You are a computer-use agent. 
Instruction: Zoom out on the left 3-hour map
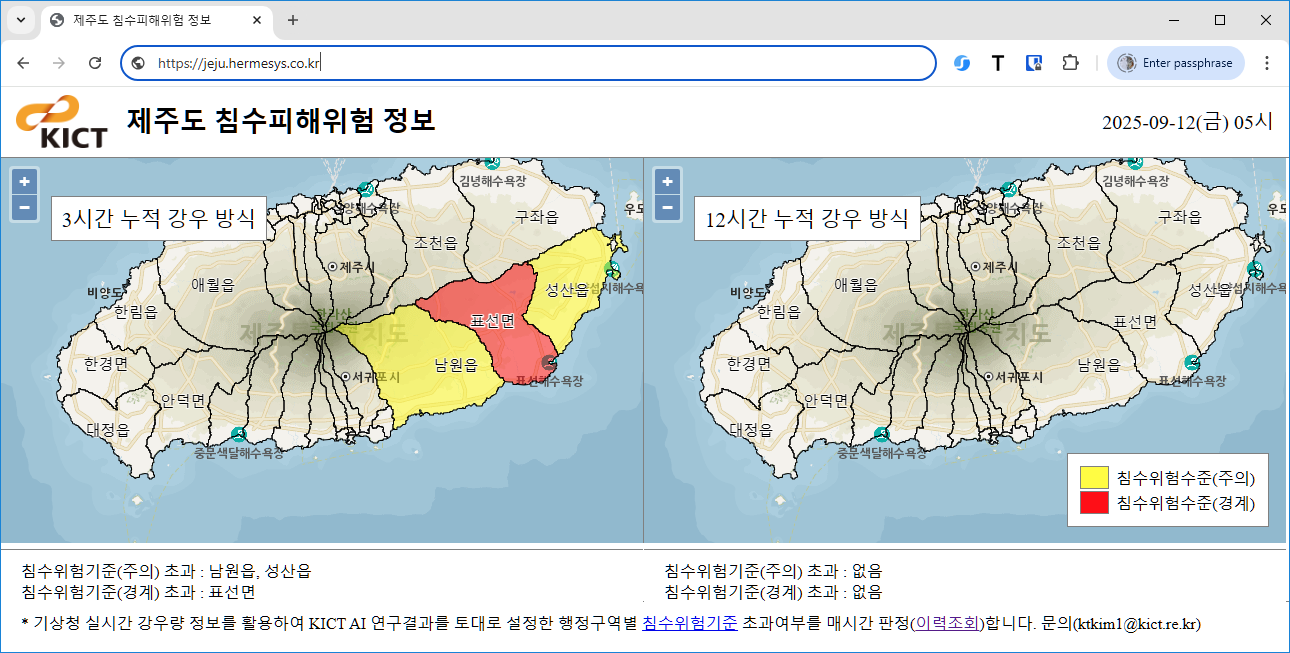point(25,207)
